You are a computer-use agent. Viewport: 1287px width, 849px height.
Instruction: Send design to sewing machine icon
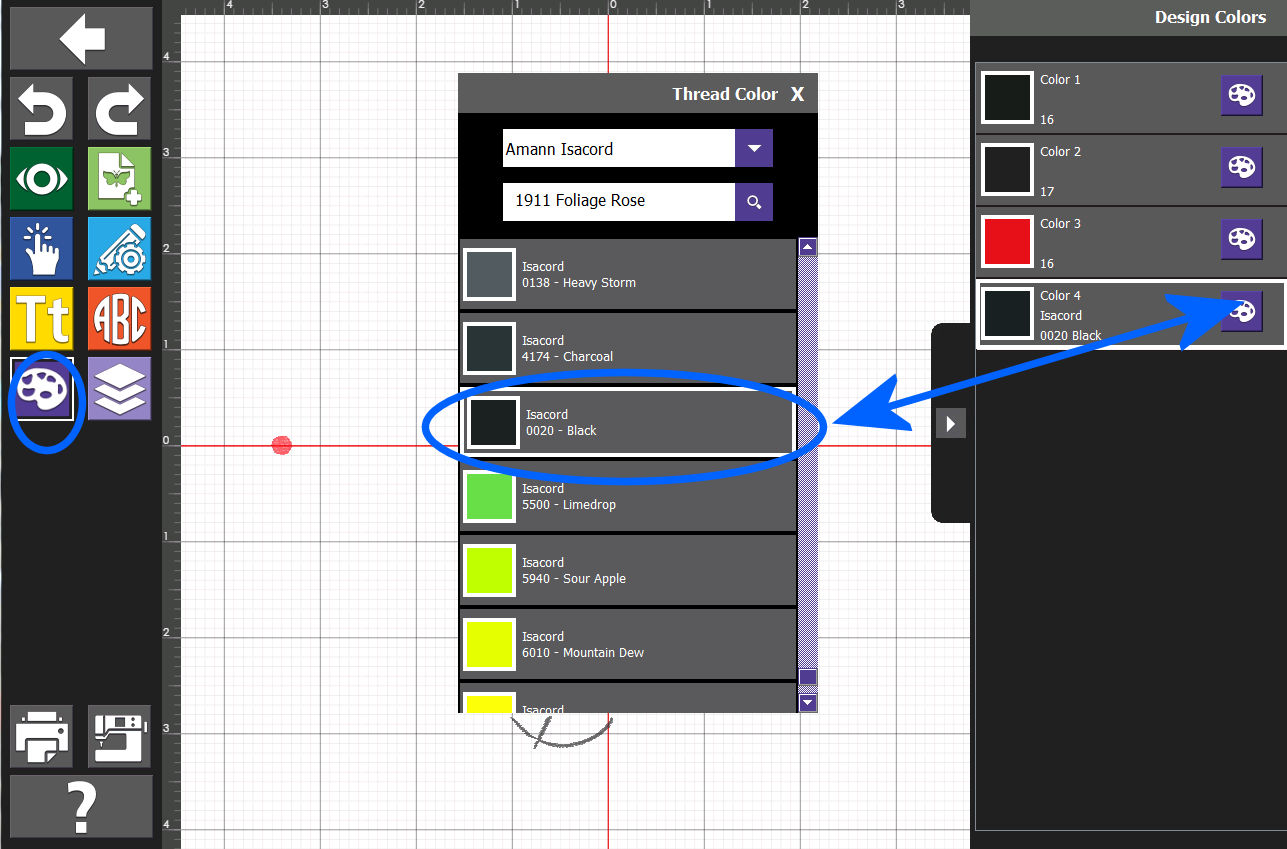point(119,736)
